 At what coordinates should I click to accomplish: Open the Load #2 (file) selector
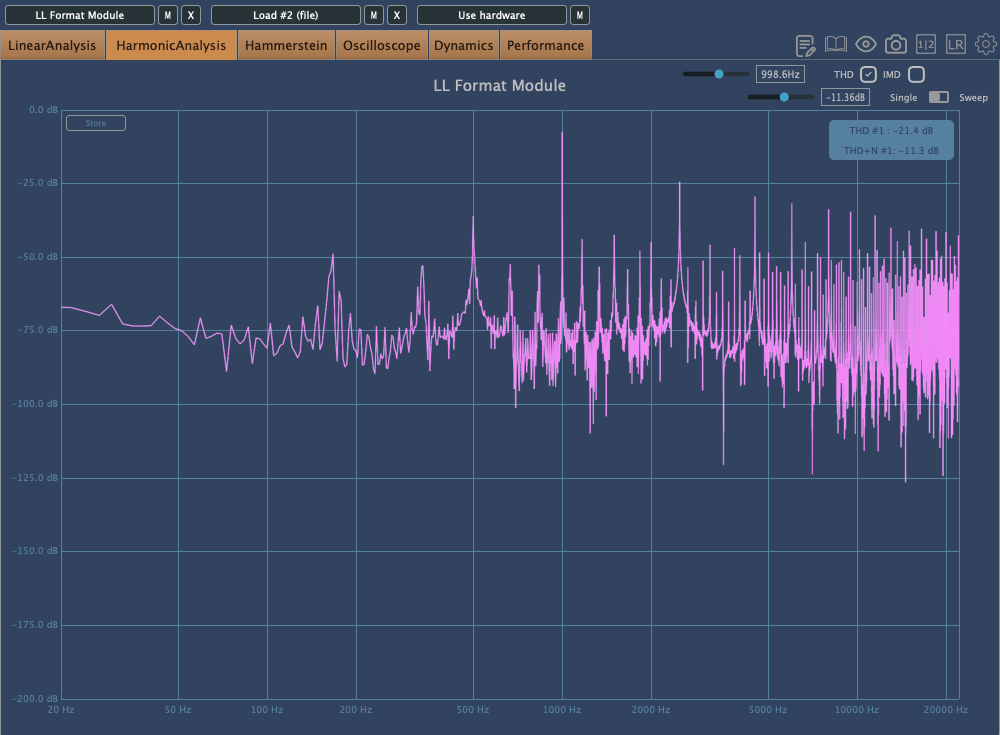click(x=285, y=15)
